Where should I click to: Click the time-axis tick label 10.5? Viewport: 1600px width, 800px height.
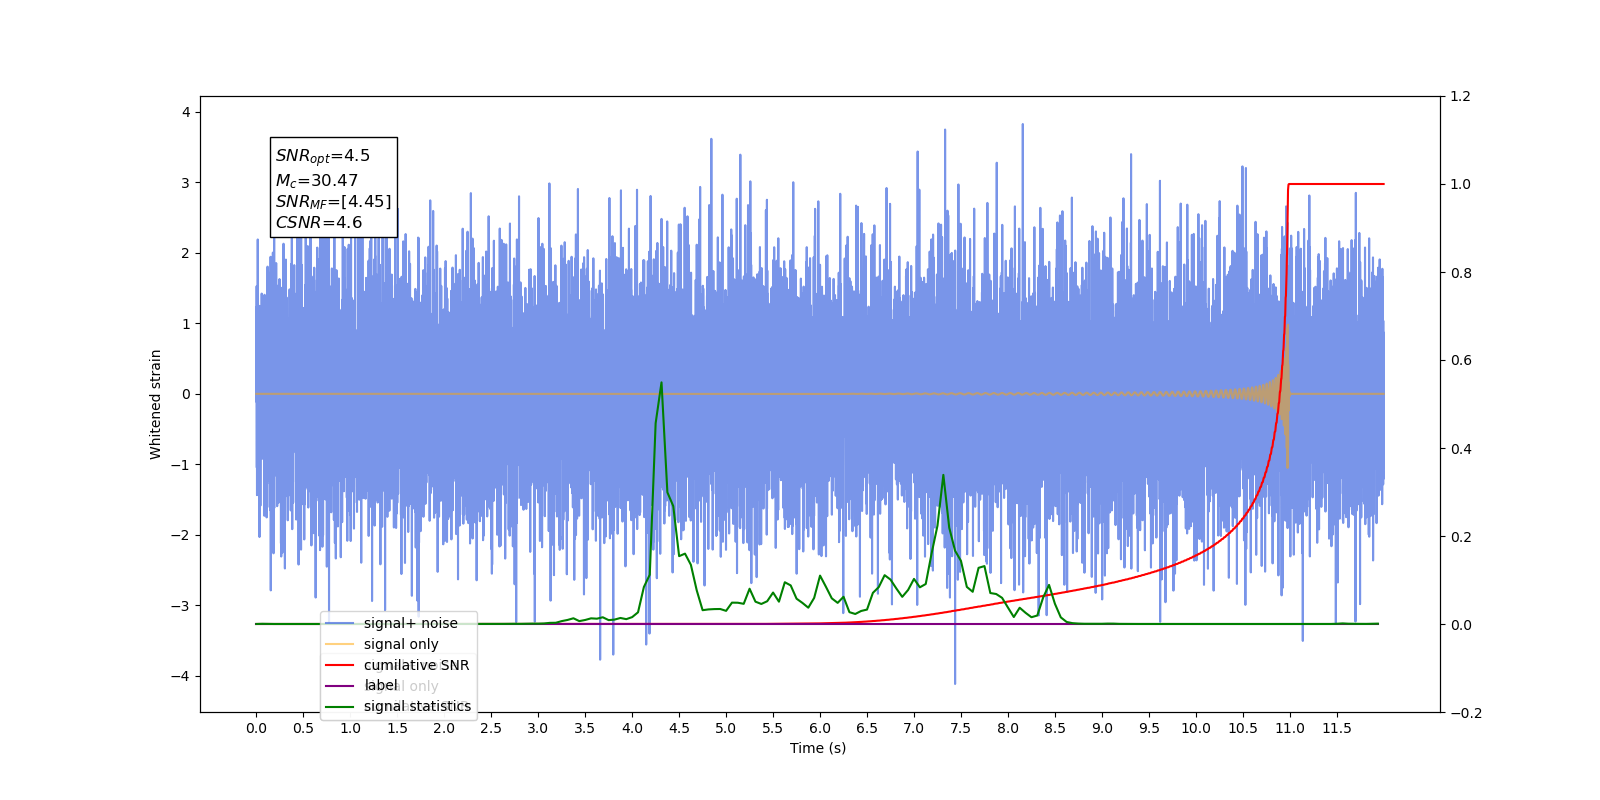(x=1243, y=728)
